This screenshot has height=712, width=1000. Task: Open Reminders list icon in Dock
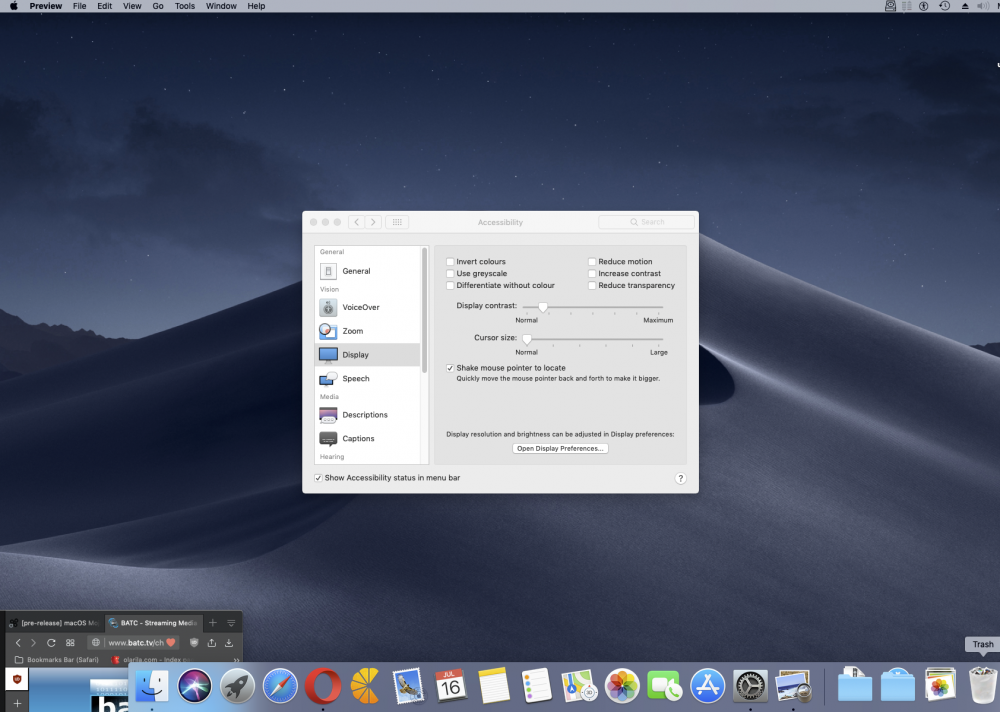tap(536, 686)
